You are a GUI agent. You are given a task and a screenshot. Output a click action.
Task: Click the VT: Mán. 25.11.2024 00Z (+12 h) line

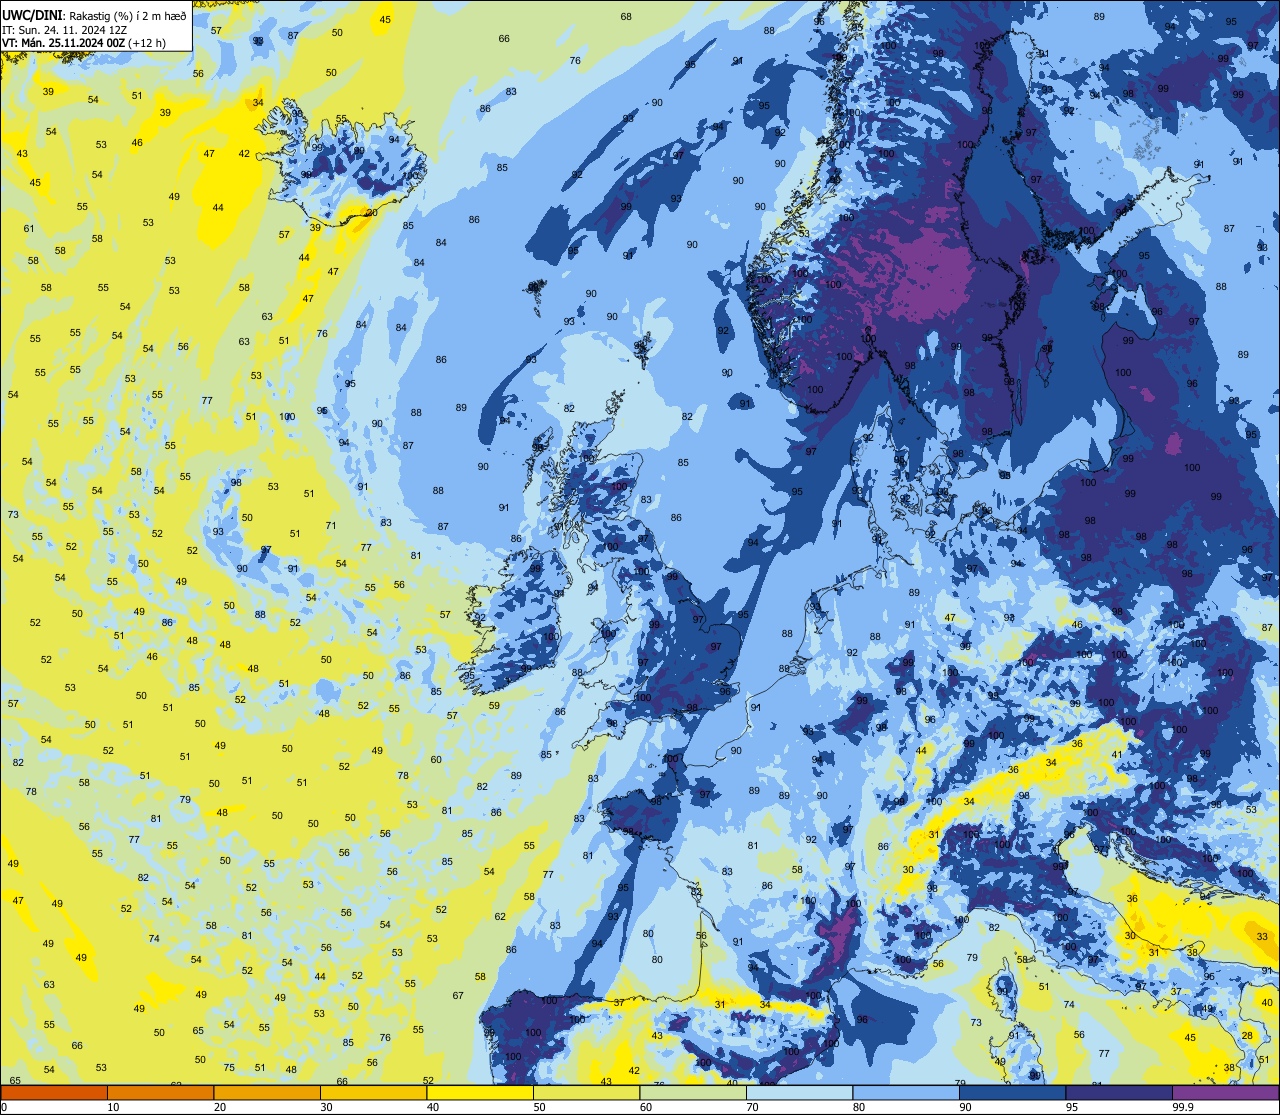pyautogui.click(x=83, y=43)
